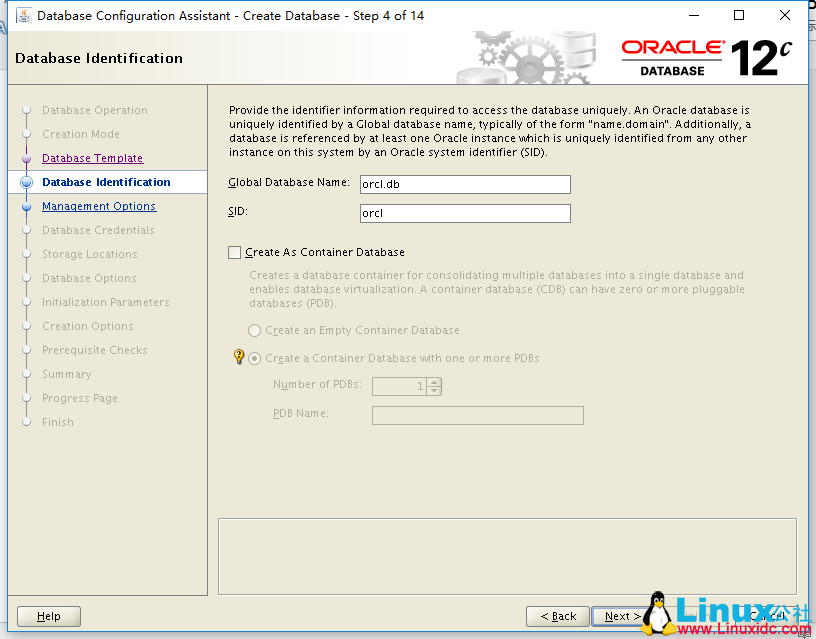
Task: Select Create an Empty Container Database
Action: (x=254, y=330)
